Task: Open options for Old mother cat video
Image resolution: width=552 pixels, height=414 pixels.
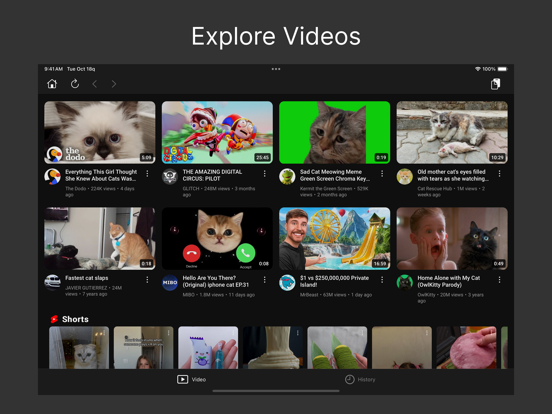Action: coord(499,174)
